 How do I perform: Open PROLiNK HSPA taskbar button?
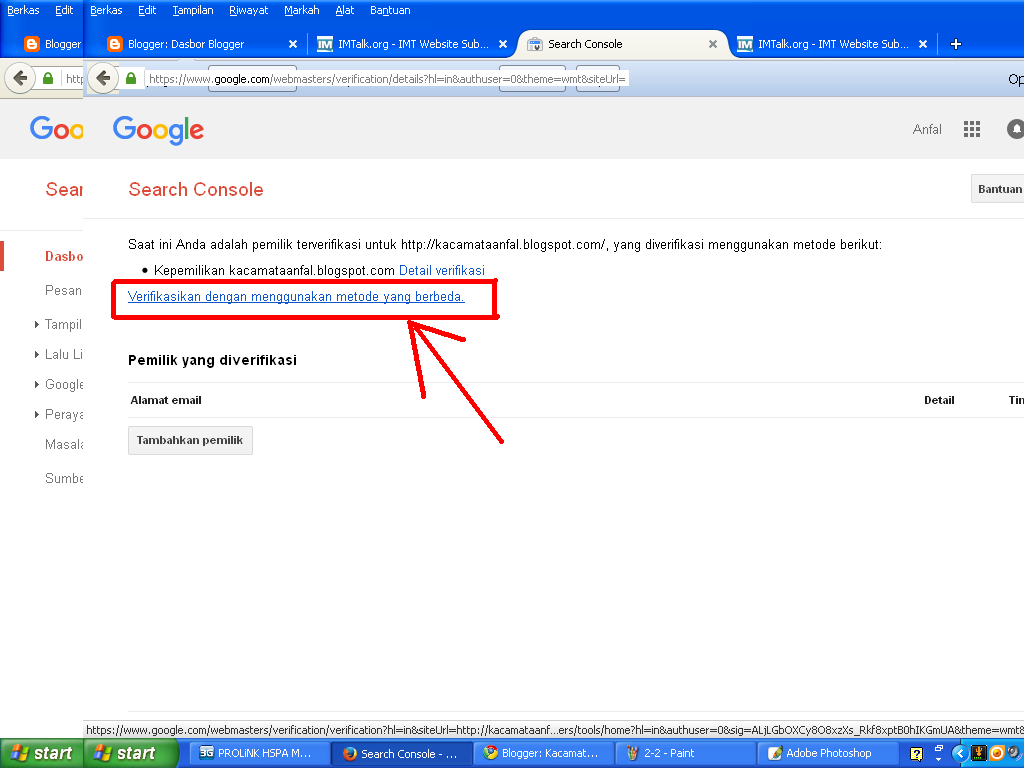[259, 754]
